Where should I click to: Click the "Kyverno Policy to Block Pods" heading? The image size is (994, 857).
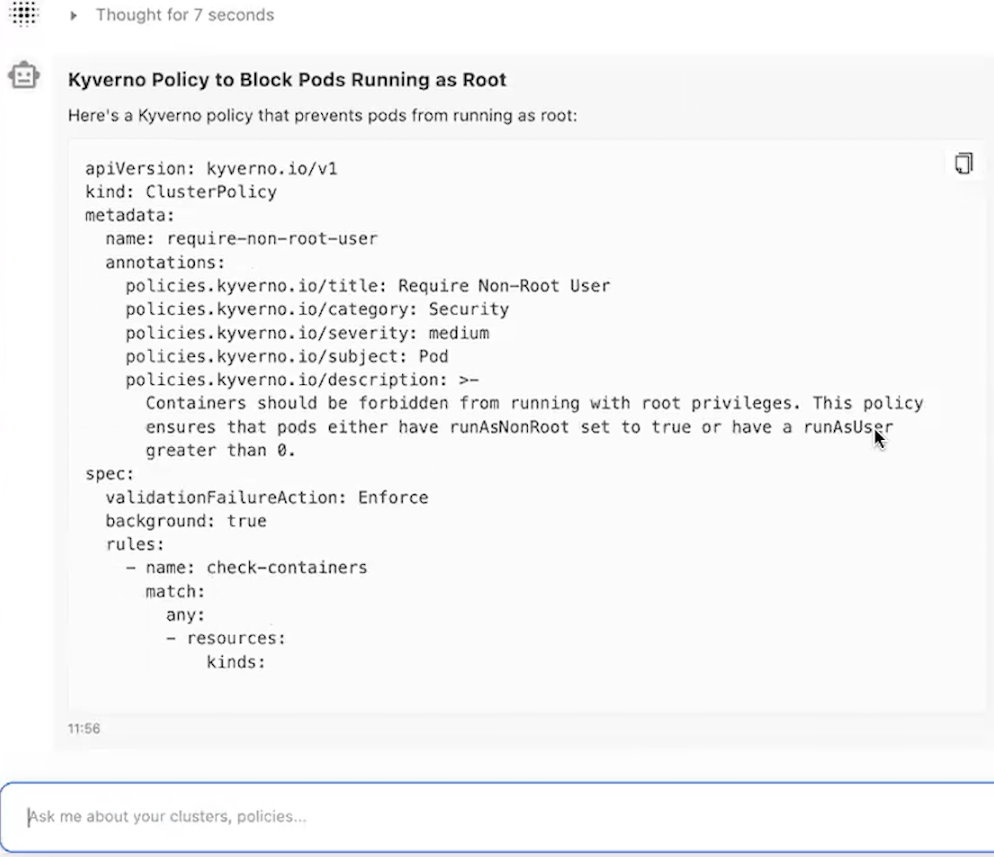click(x=287, y=80)
